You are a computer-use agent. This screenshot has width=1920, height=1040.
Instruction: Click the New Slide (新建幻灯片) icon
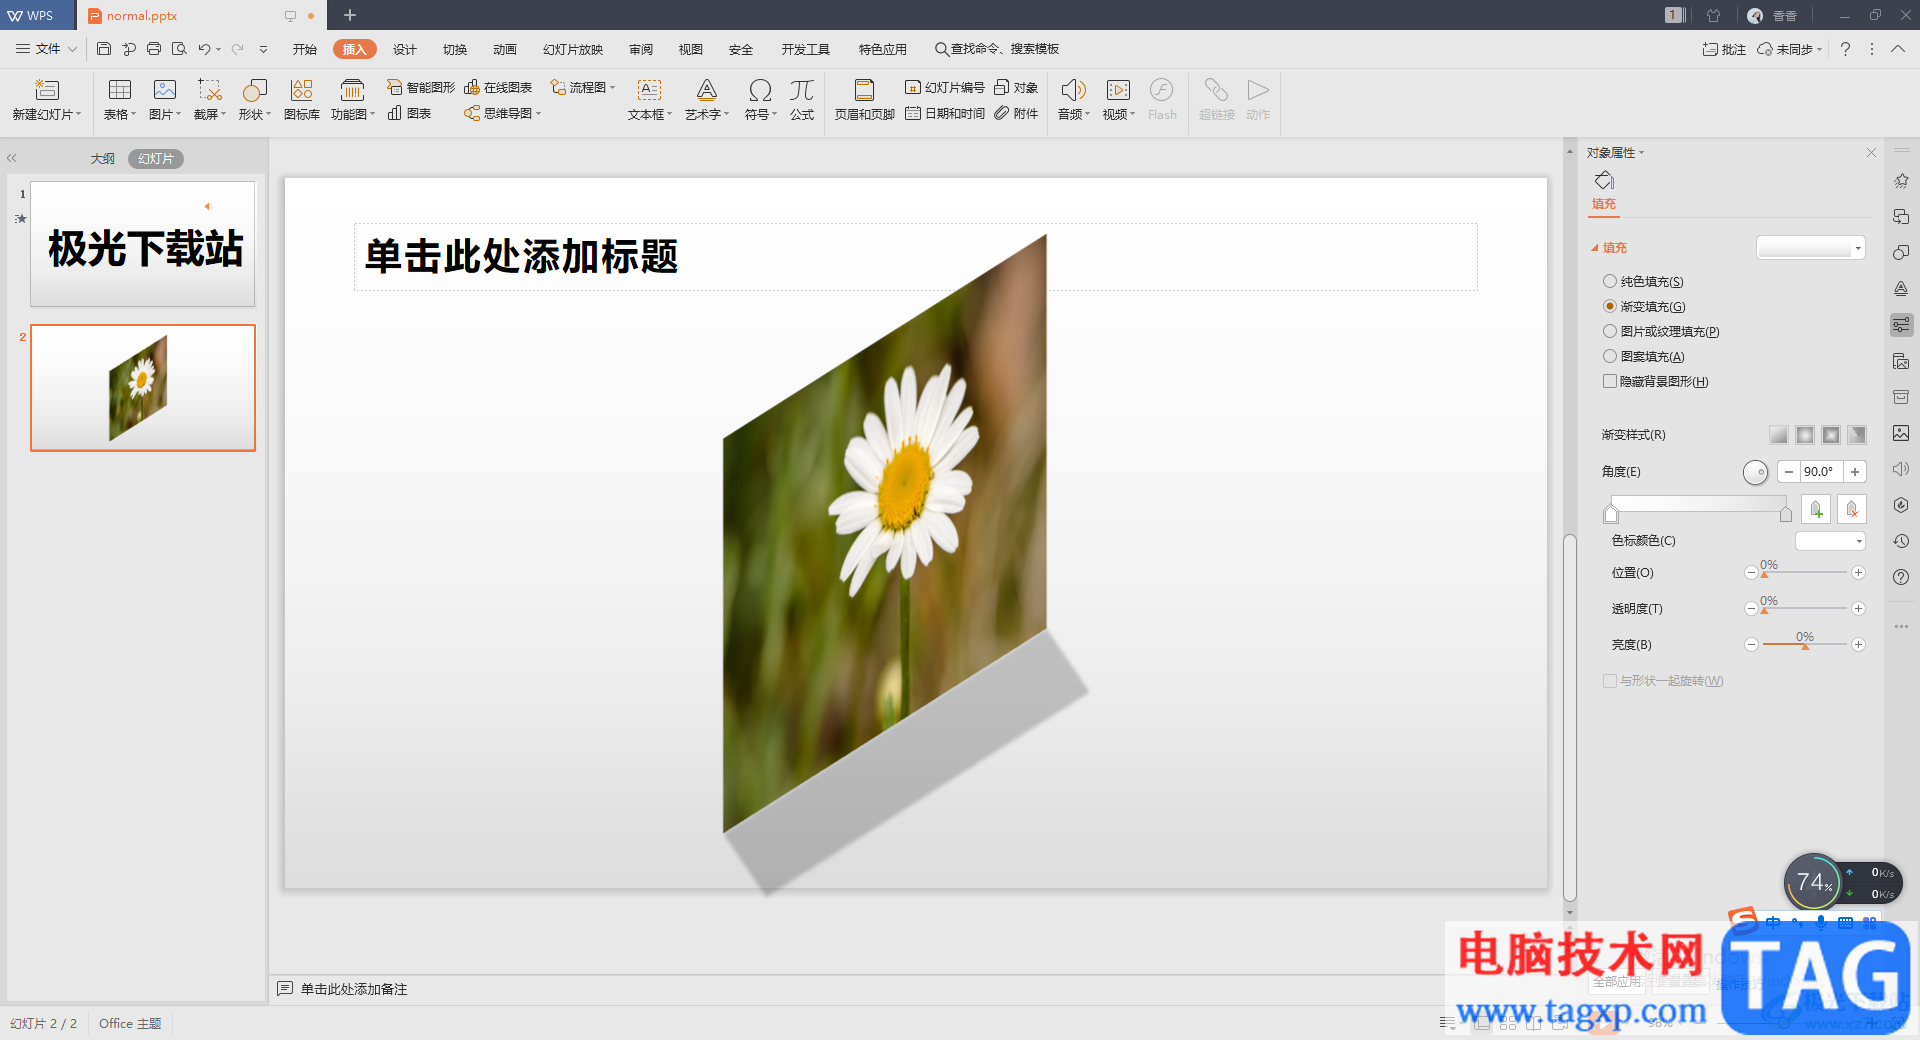(46, 91)
